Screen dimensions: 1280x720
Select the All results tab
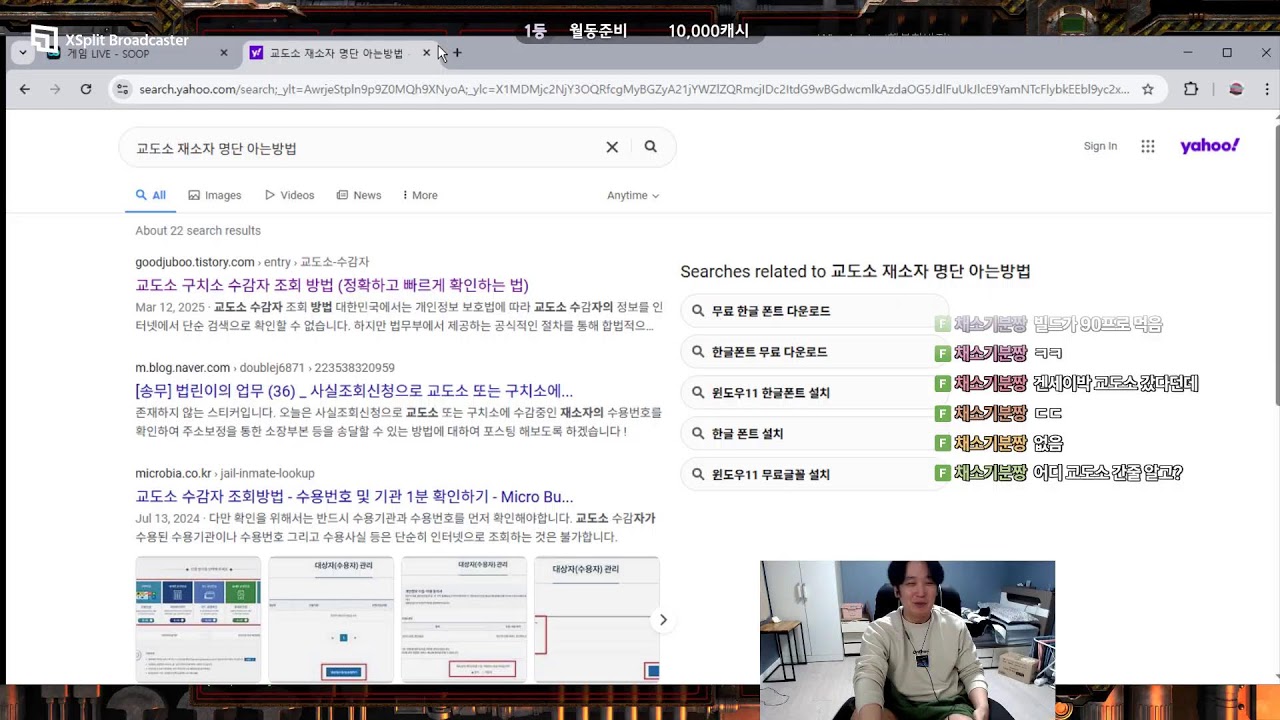(151, 195)
